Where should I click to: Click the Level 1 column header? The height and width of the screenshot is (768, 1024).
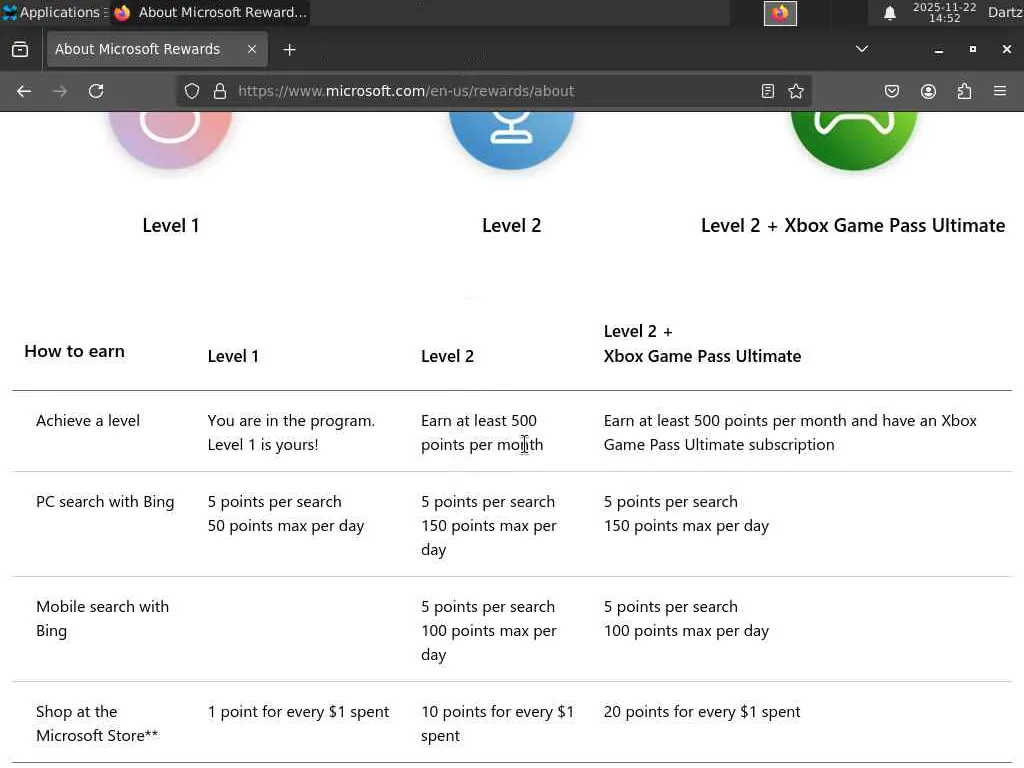coord(233,357)
